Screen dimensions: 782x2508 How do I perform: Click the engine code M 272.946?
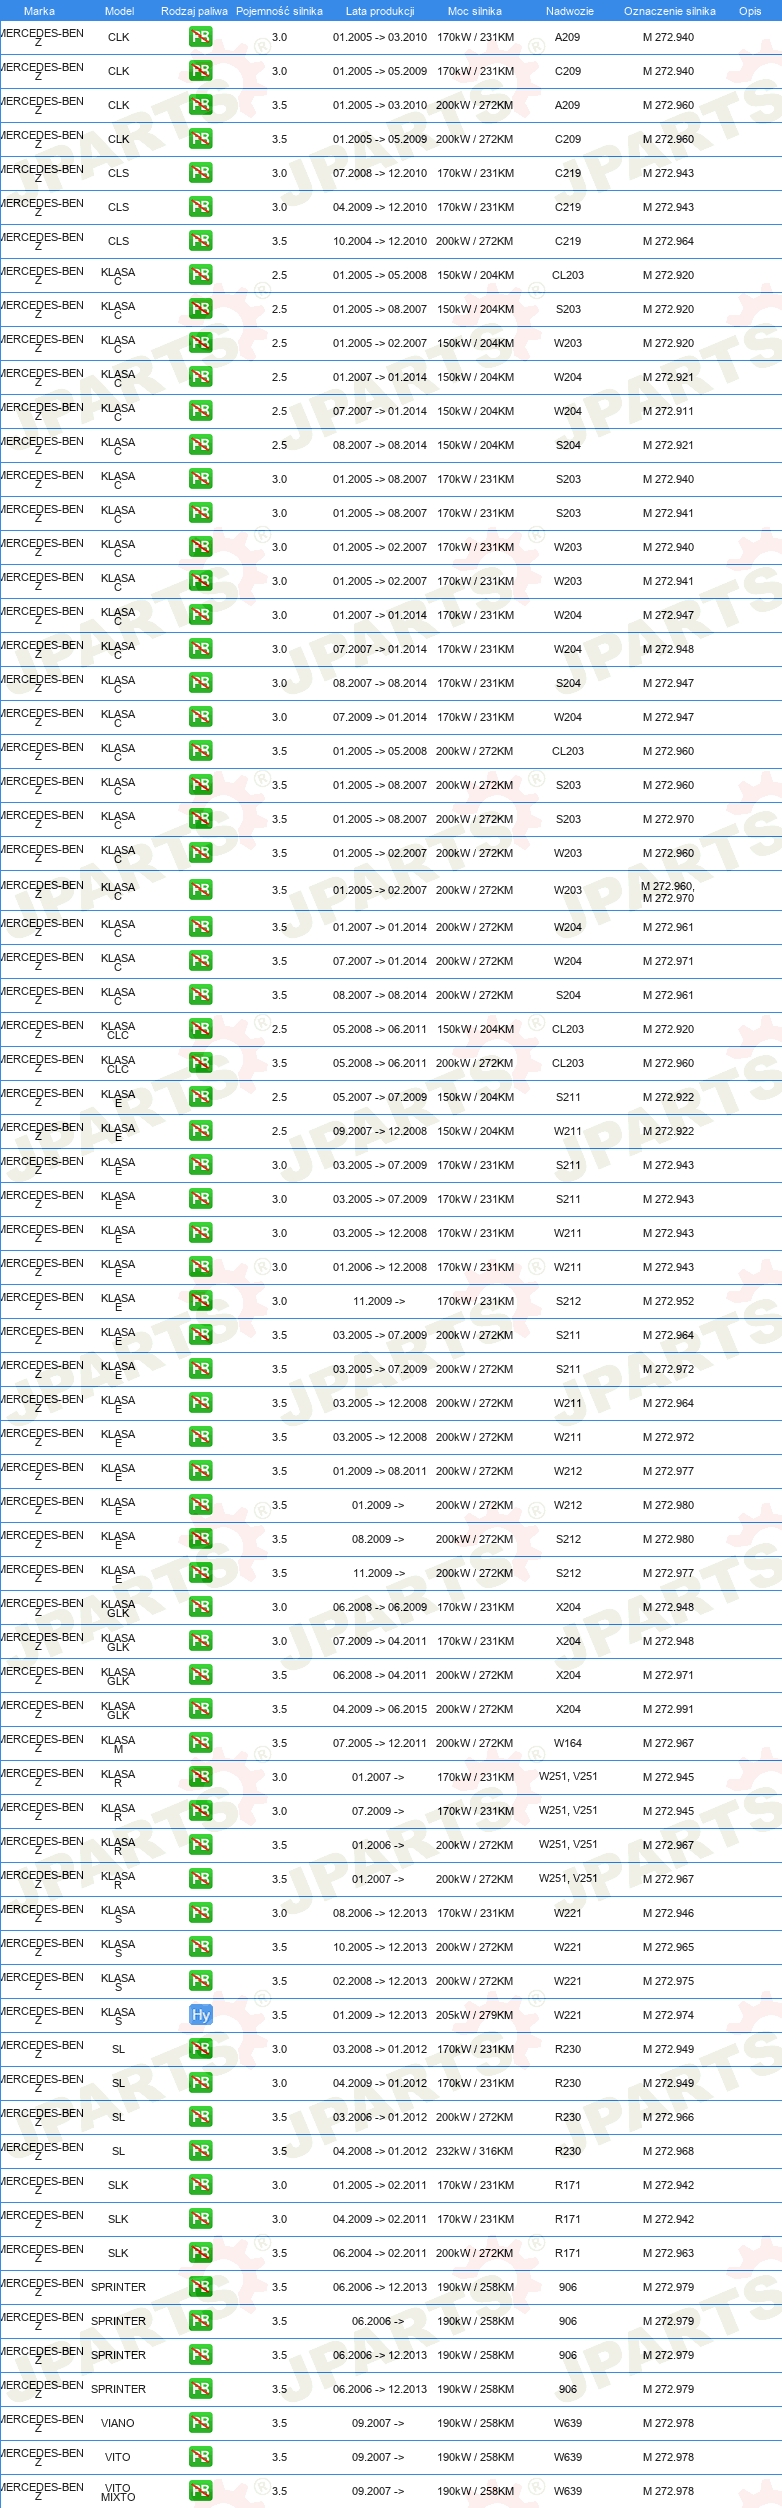pyautogui.click(x=668, y=1913)
